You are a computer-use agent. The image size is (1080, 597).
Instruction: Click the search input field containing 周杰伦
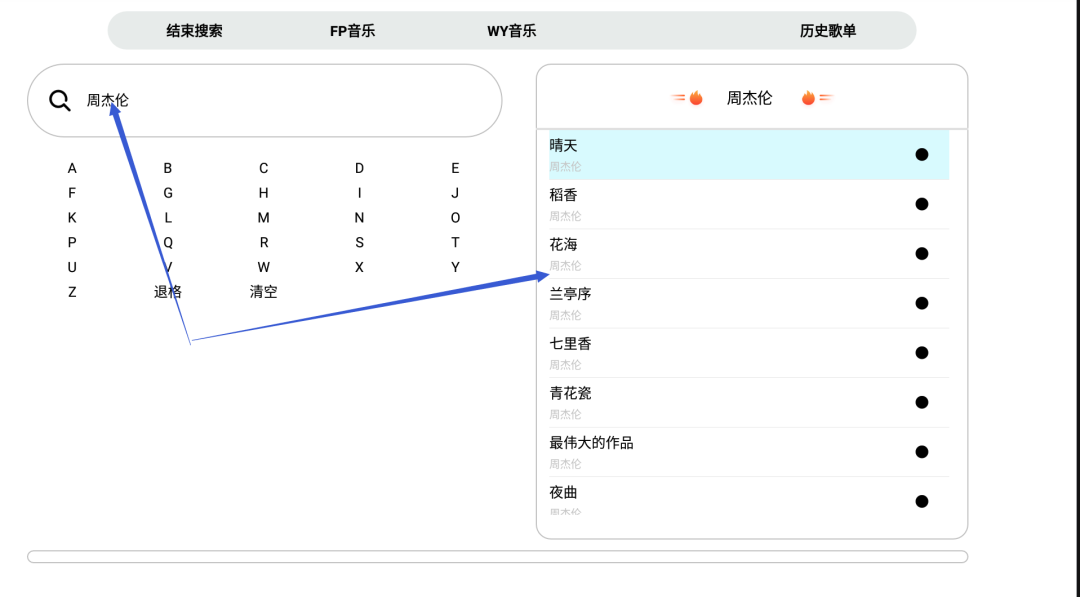tap(264, 101)
